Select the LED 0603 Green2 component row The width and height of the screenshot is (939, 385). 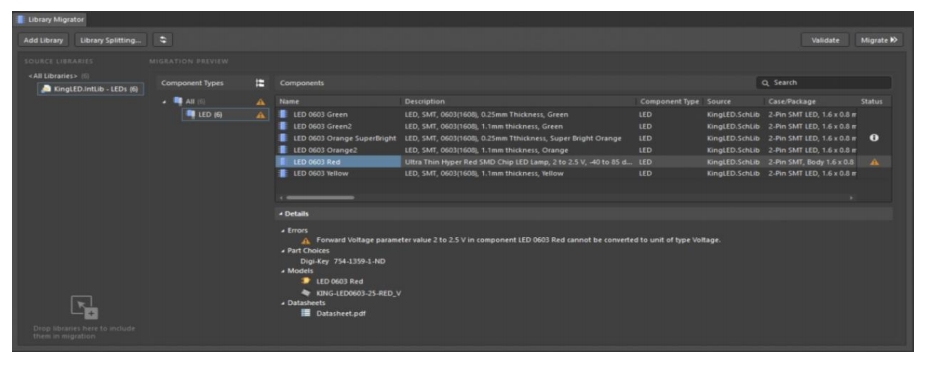click(x=583, y=126)
